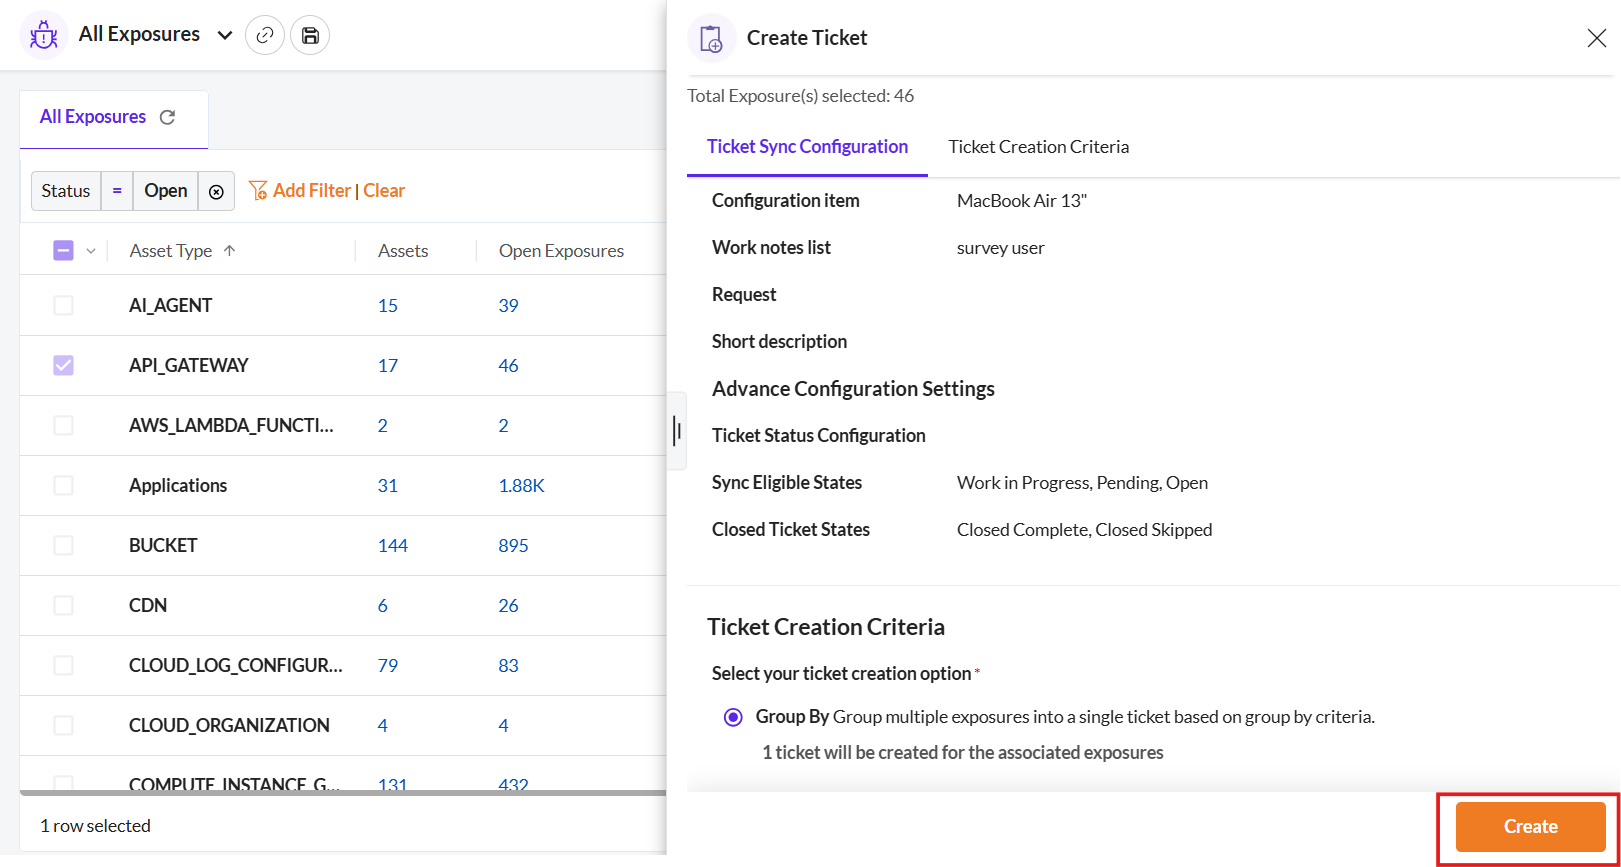
Task: Click the Advance Configuration Settings heading
Action: coord(853,389)
